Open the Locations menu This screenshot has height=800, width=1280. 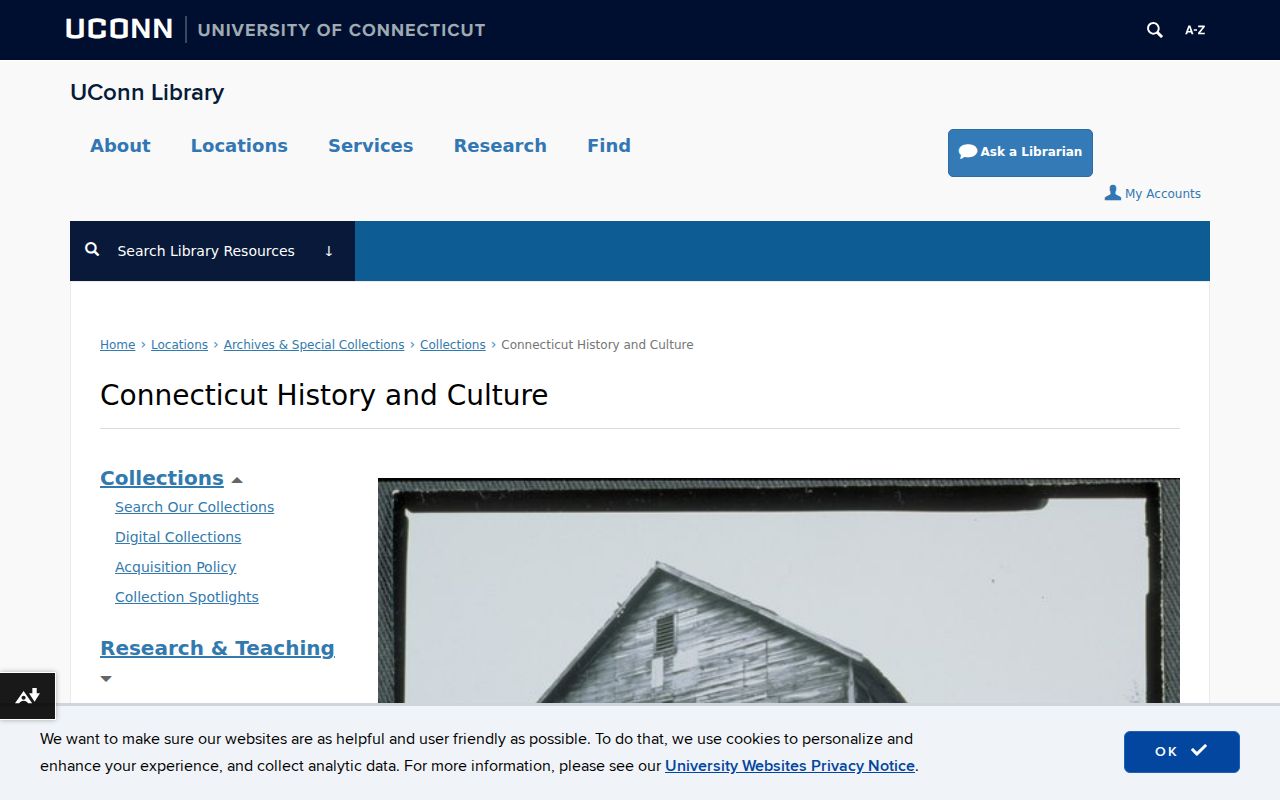point(239,145)
